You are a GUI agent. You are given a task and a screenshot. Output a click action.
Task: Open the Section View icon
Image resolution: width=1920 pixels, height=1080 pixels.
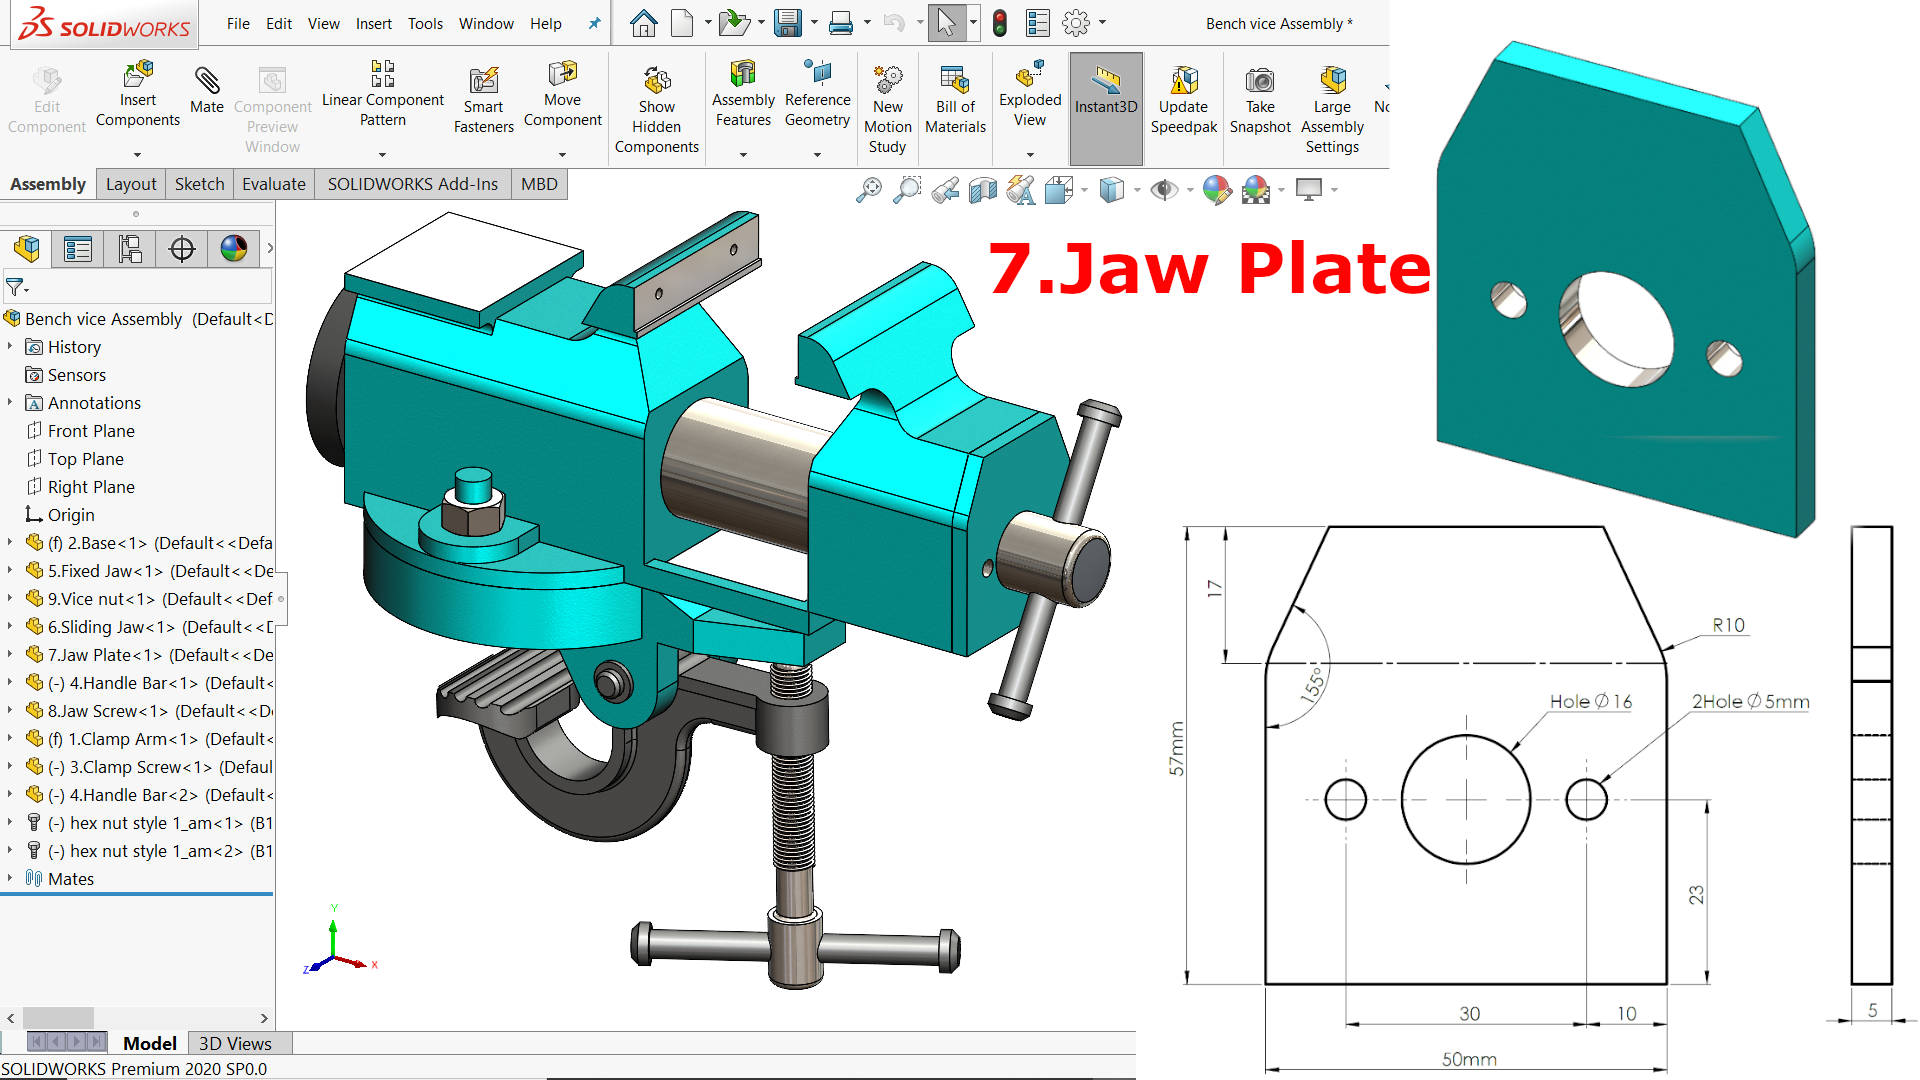click(982, 189)
